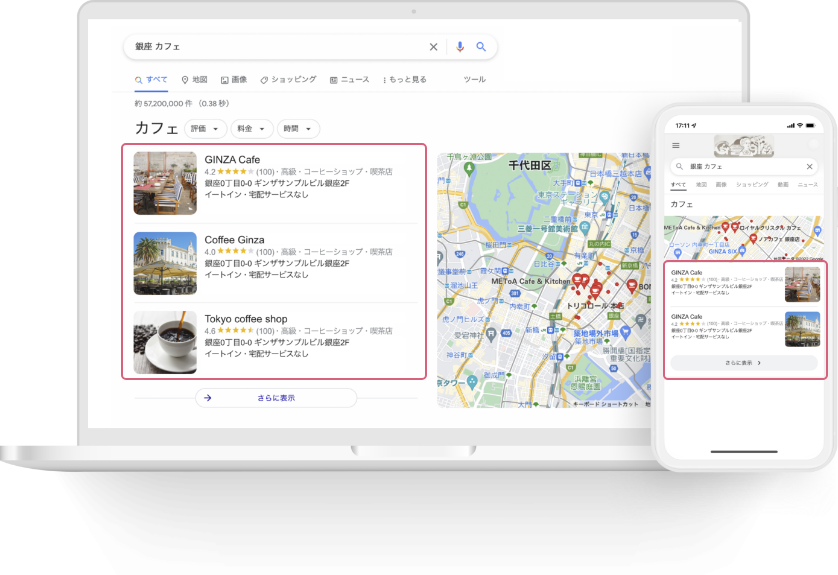Switch to the 地図 tab on the phone

tap(701, 184)
